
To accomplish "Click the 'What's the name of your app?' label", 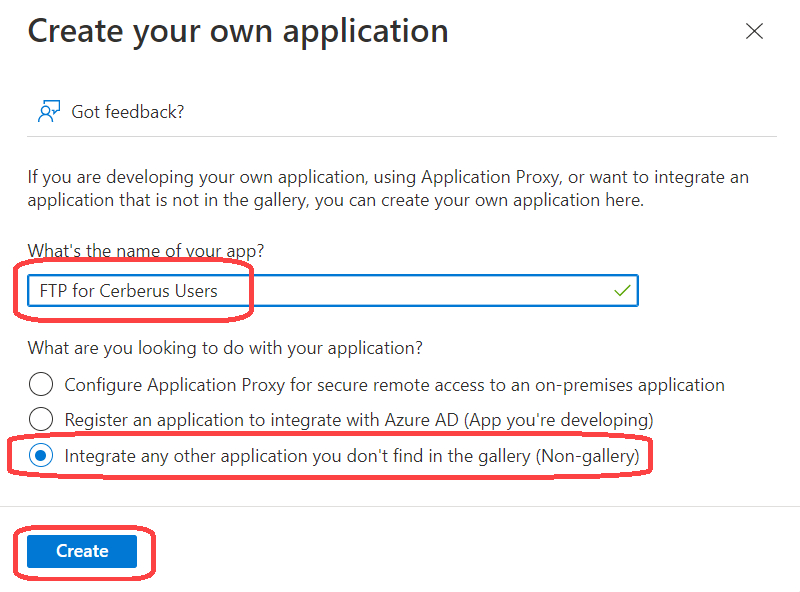I will coord(152,250).
